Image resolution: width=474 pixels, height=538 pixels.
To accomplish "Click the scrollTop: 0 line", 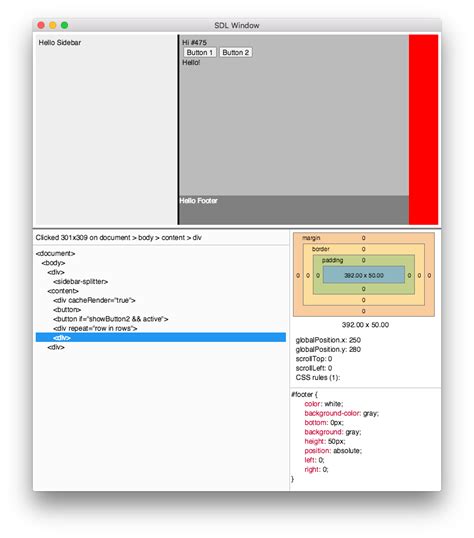I will [x=314, y=359].
